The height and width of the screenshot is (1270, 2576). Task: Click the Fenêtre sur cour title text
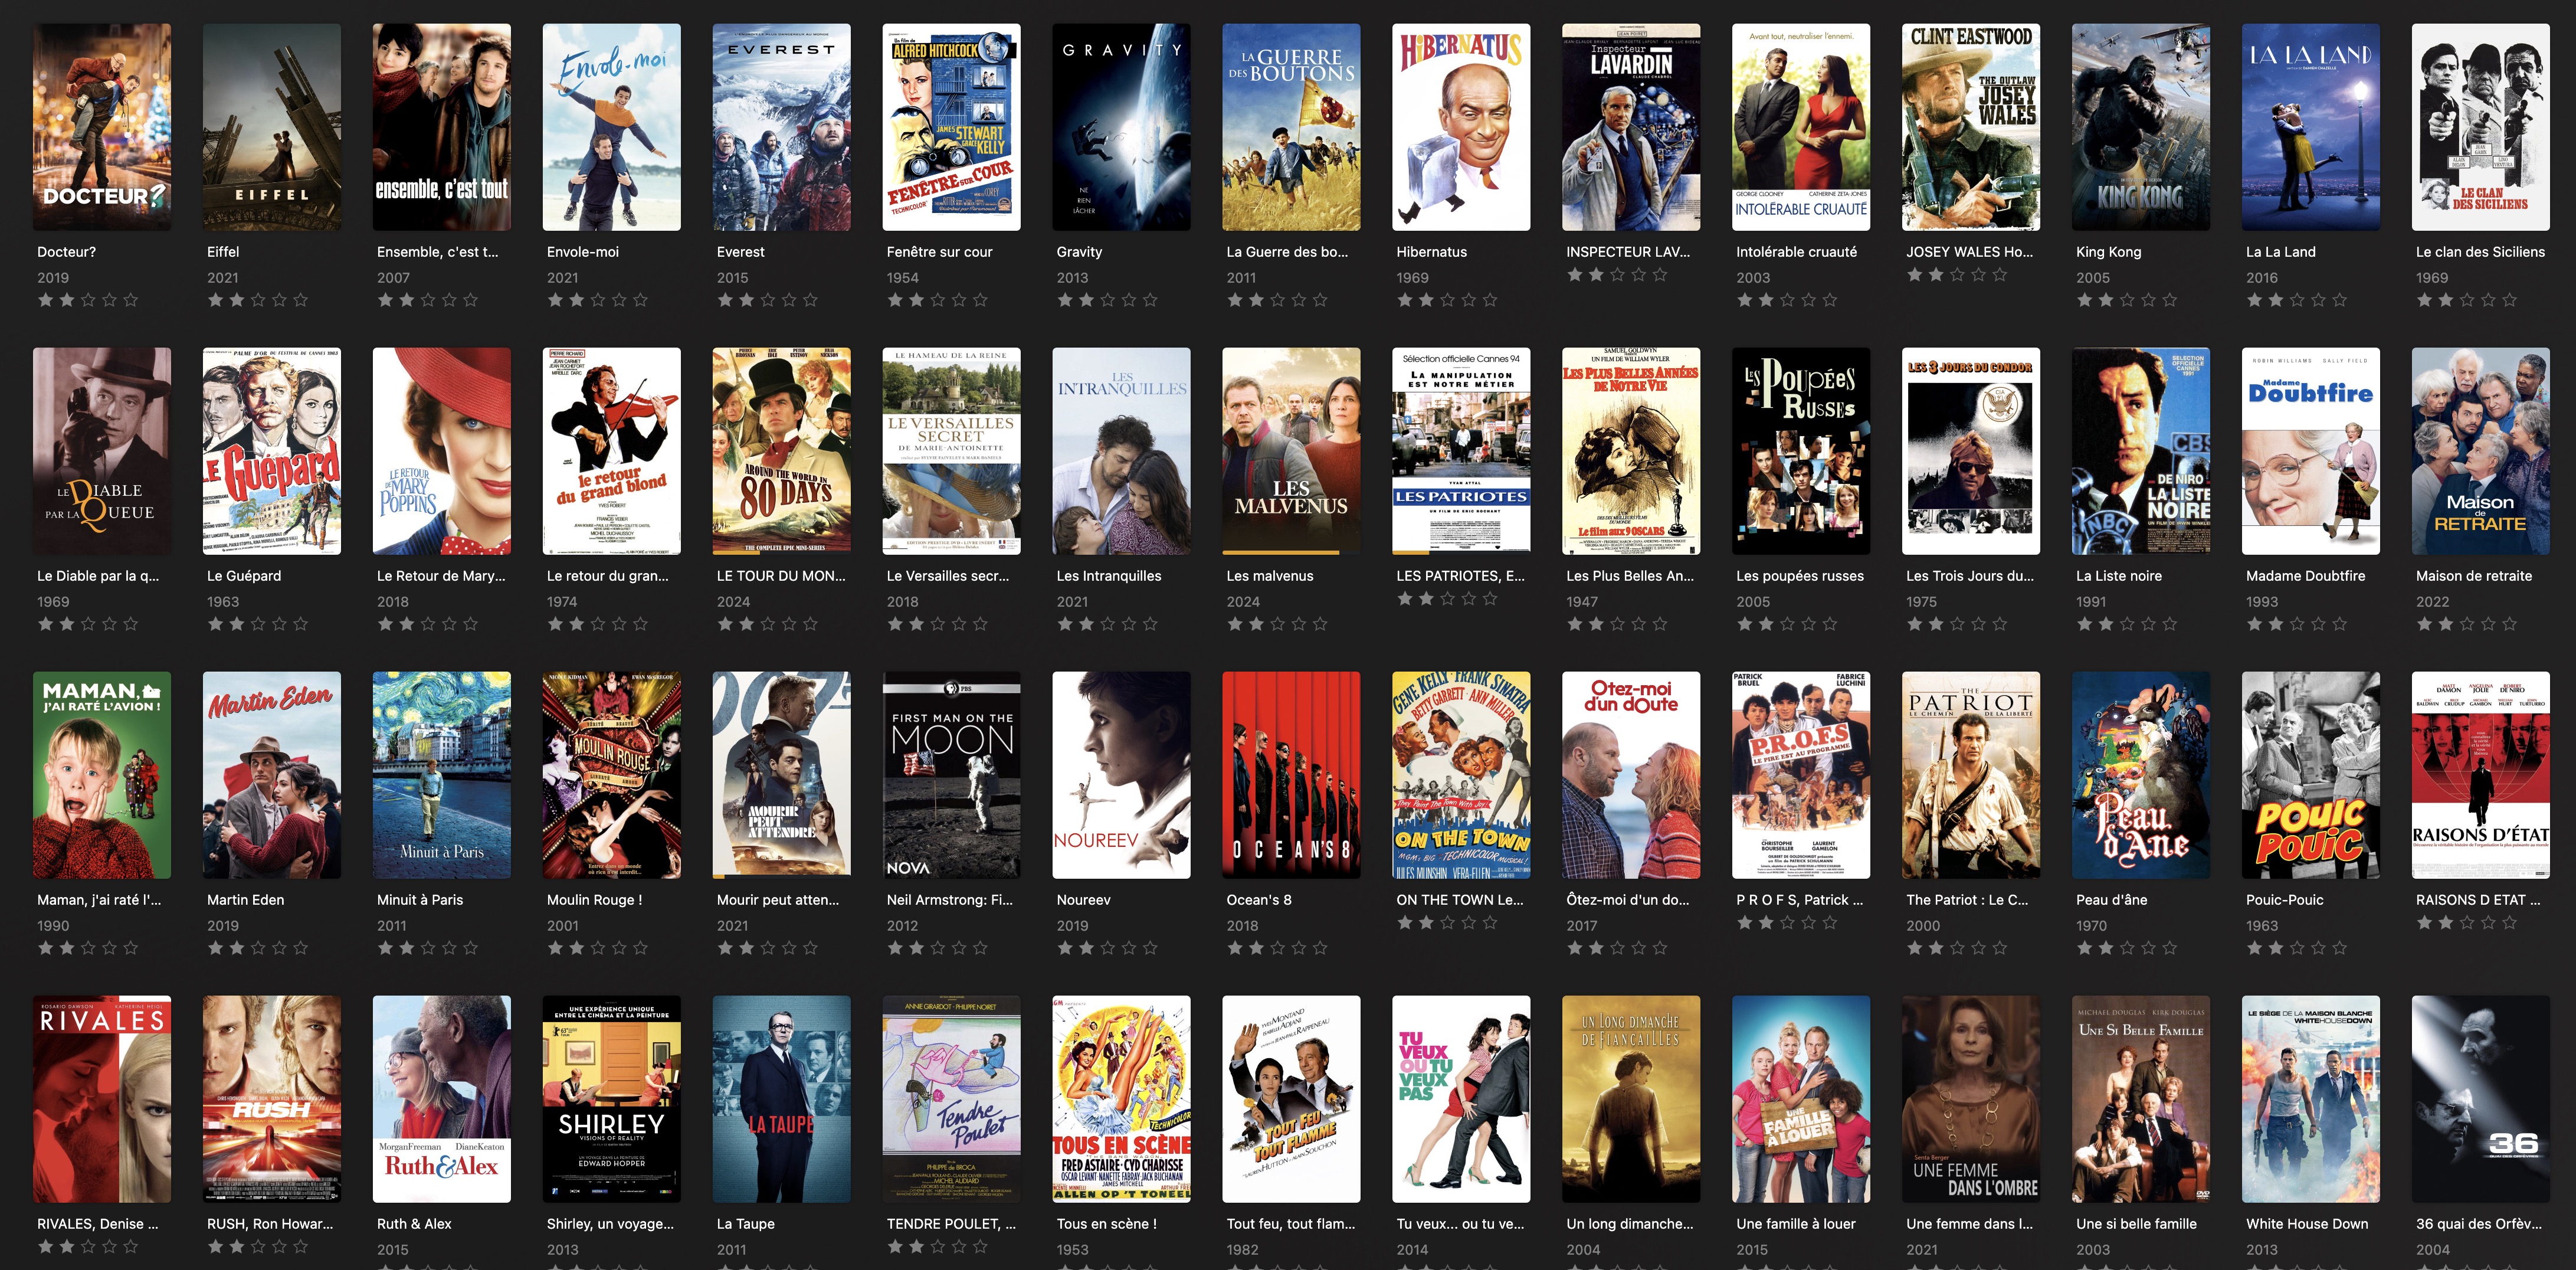pos(939,252)
